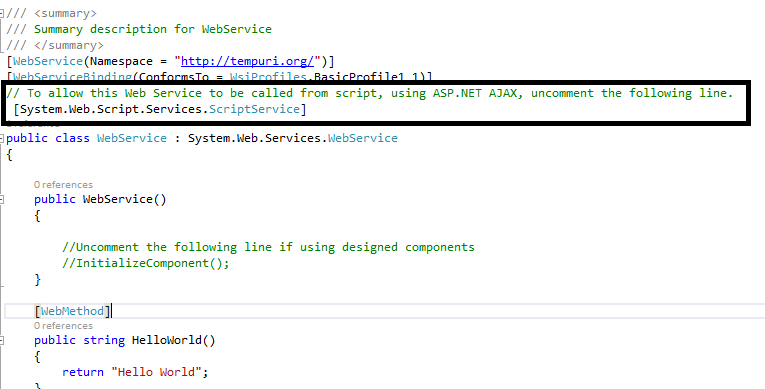765x389 pixels.
Task: Collapse the WebService class outline
Action: (x=2, y=138)
